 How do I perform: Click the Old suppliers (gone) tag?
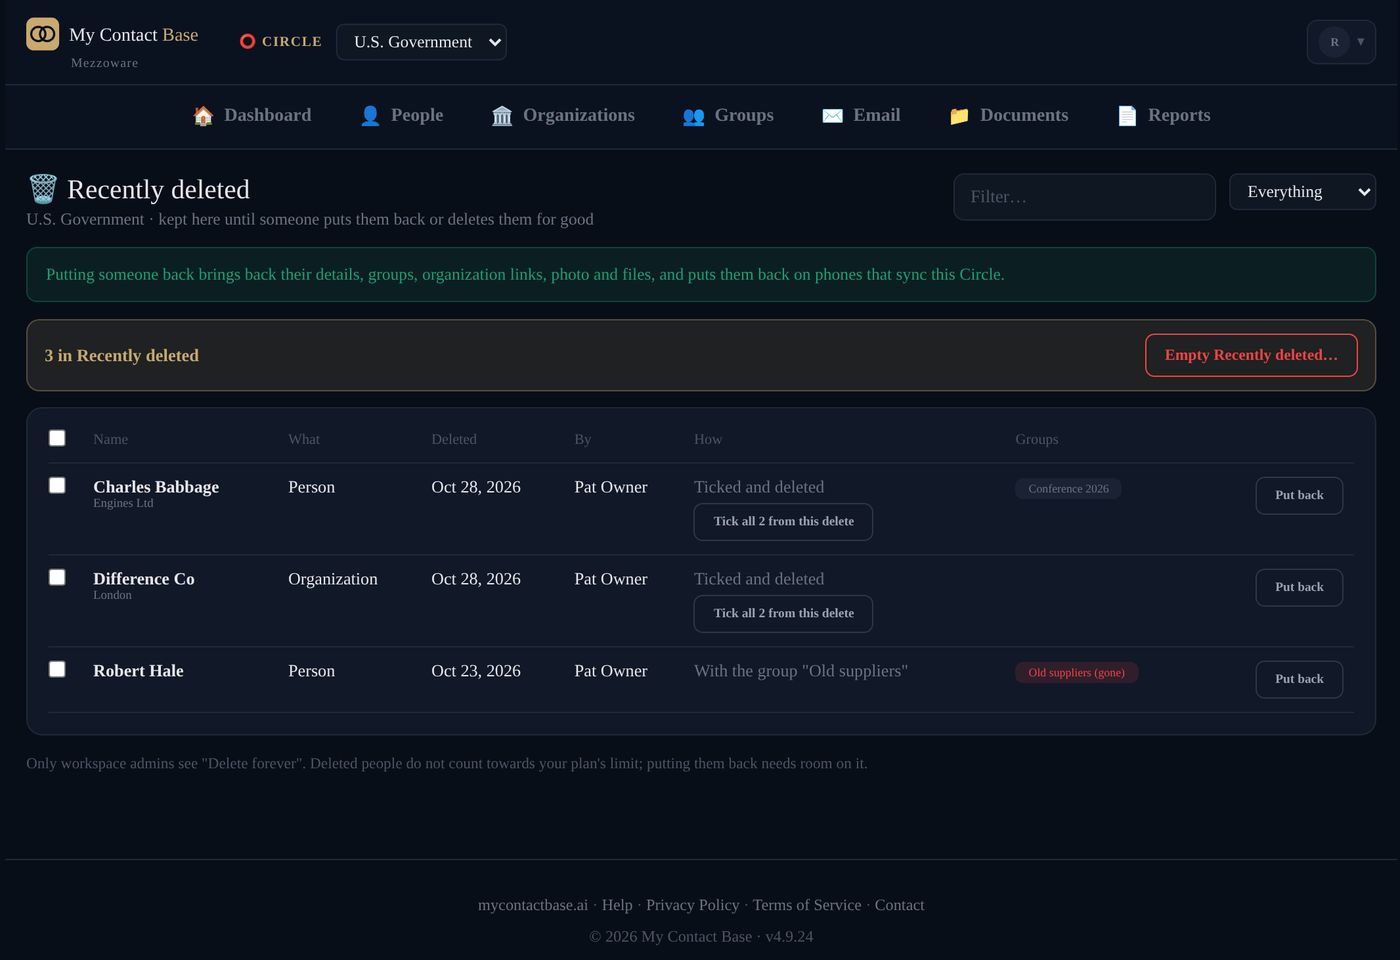1076,673
